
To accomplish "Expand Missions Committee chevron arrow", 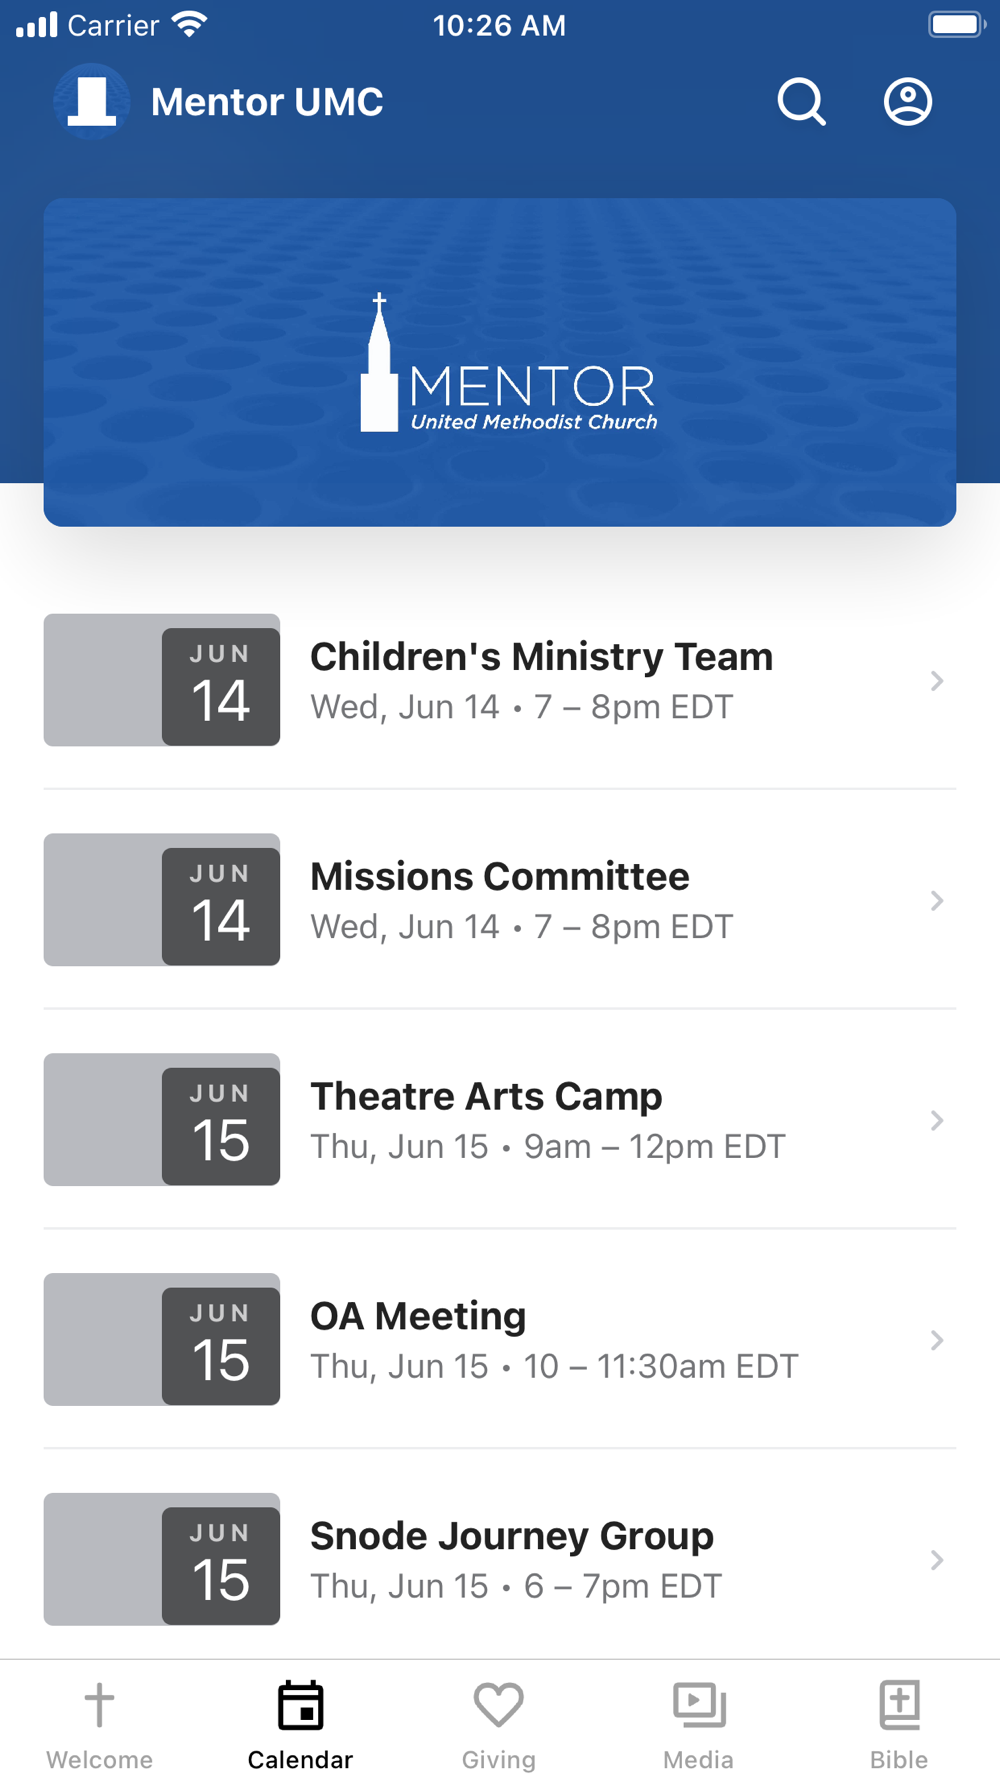I will tap(937, 901).
